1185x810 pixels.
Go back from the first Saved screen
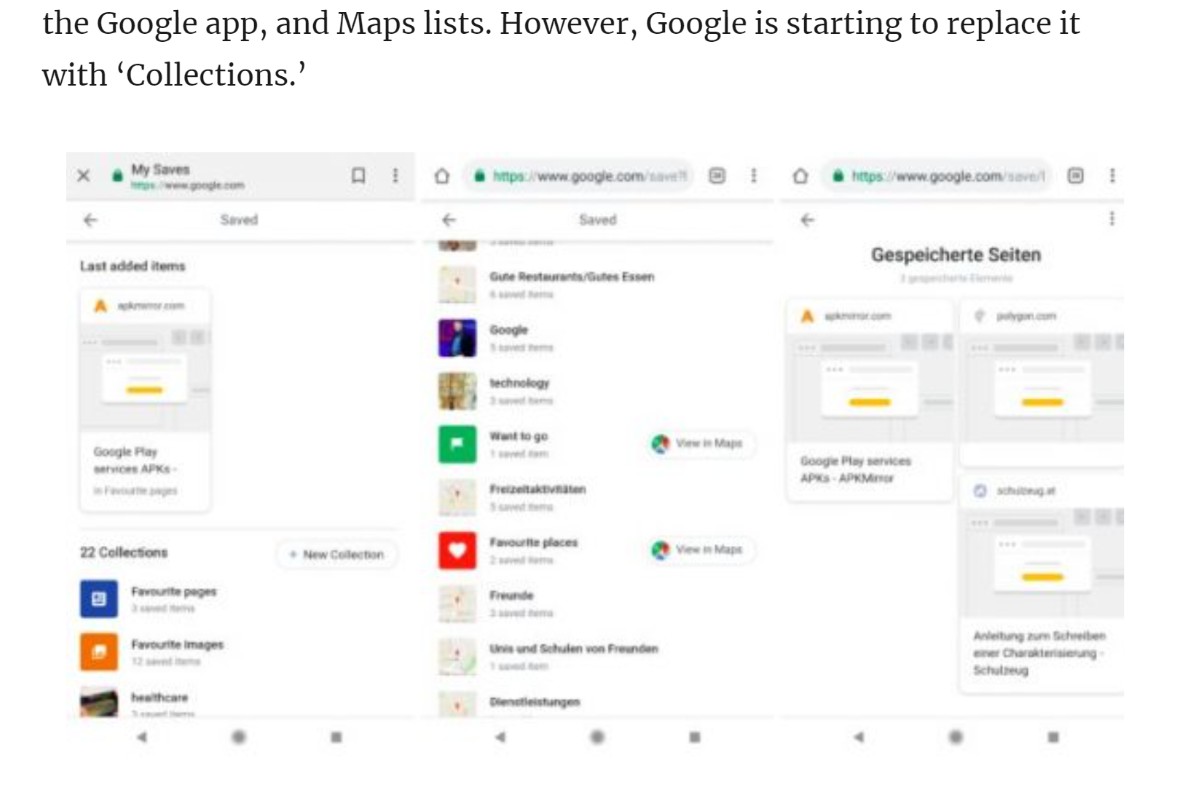click(91, 220)
